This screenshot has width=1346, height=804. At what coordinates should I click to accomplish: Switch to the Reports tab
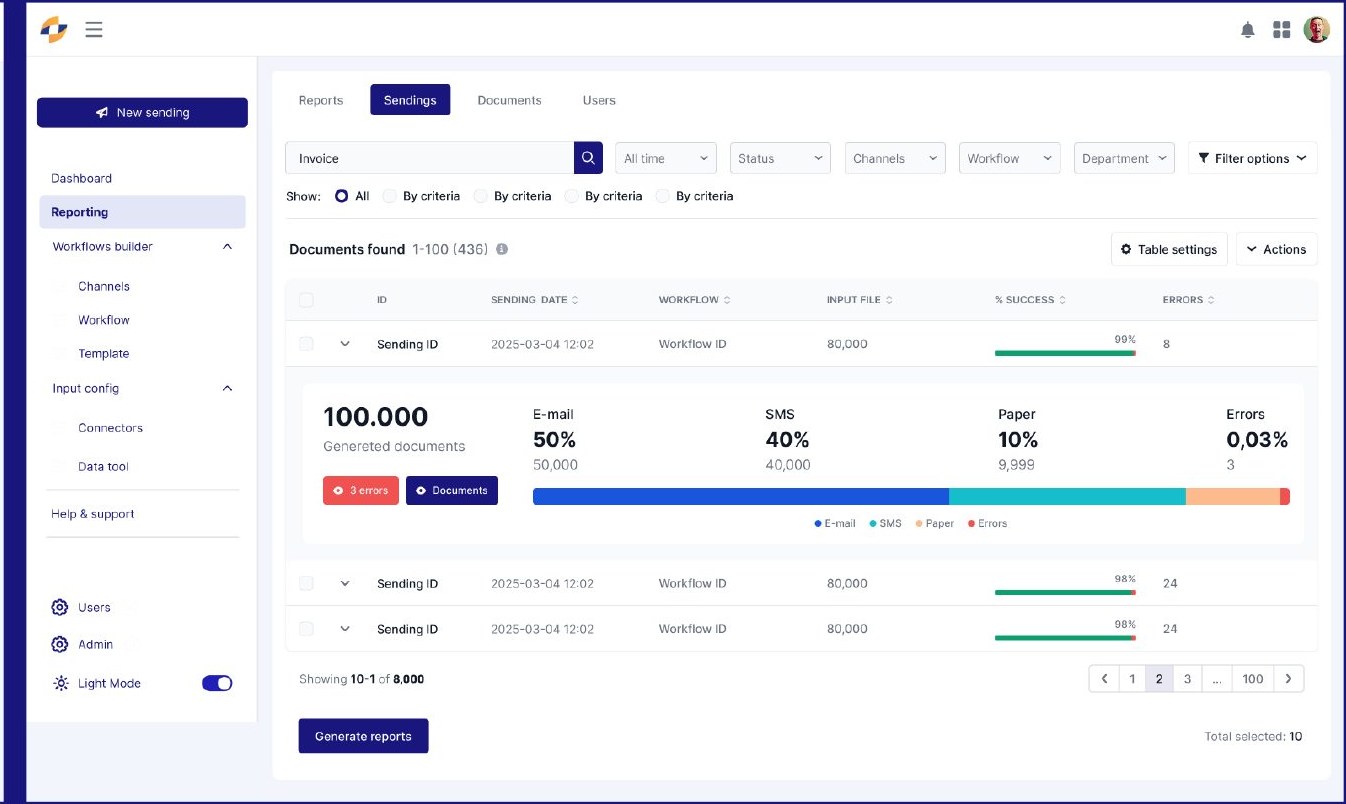pos(321,100)
